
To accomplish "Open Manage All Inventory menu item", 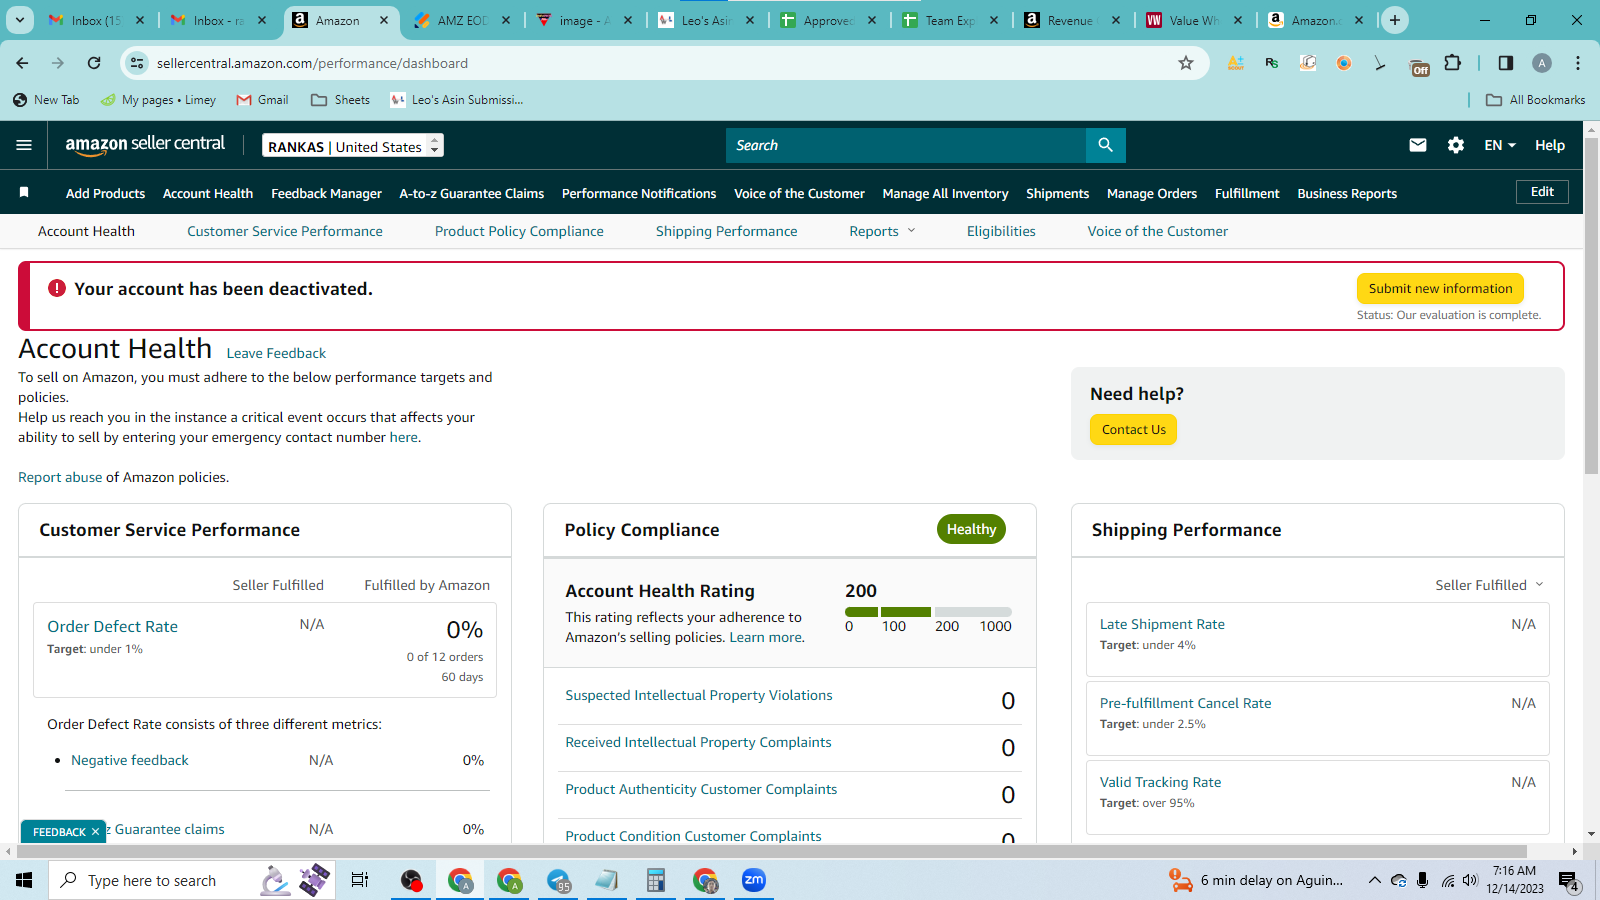I will (945, 193).
